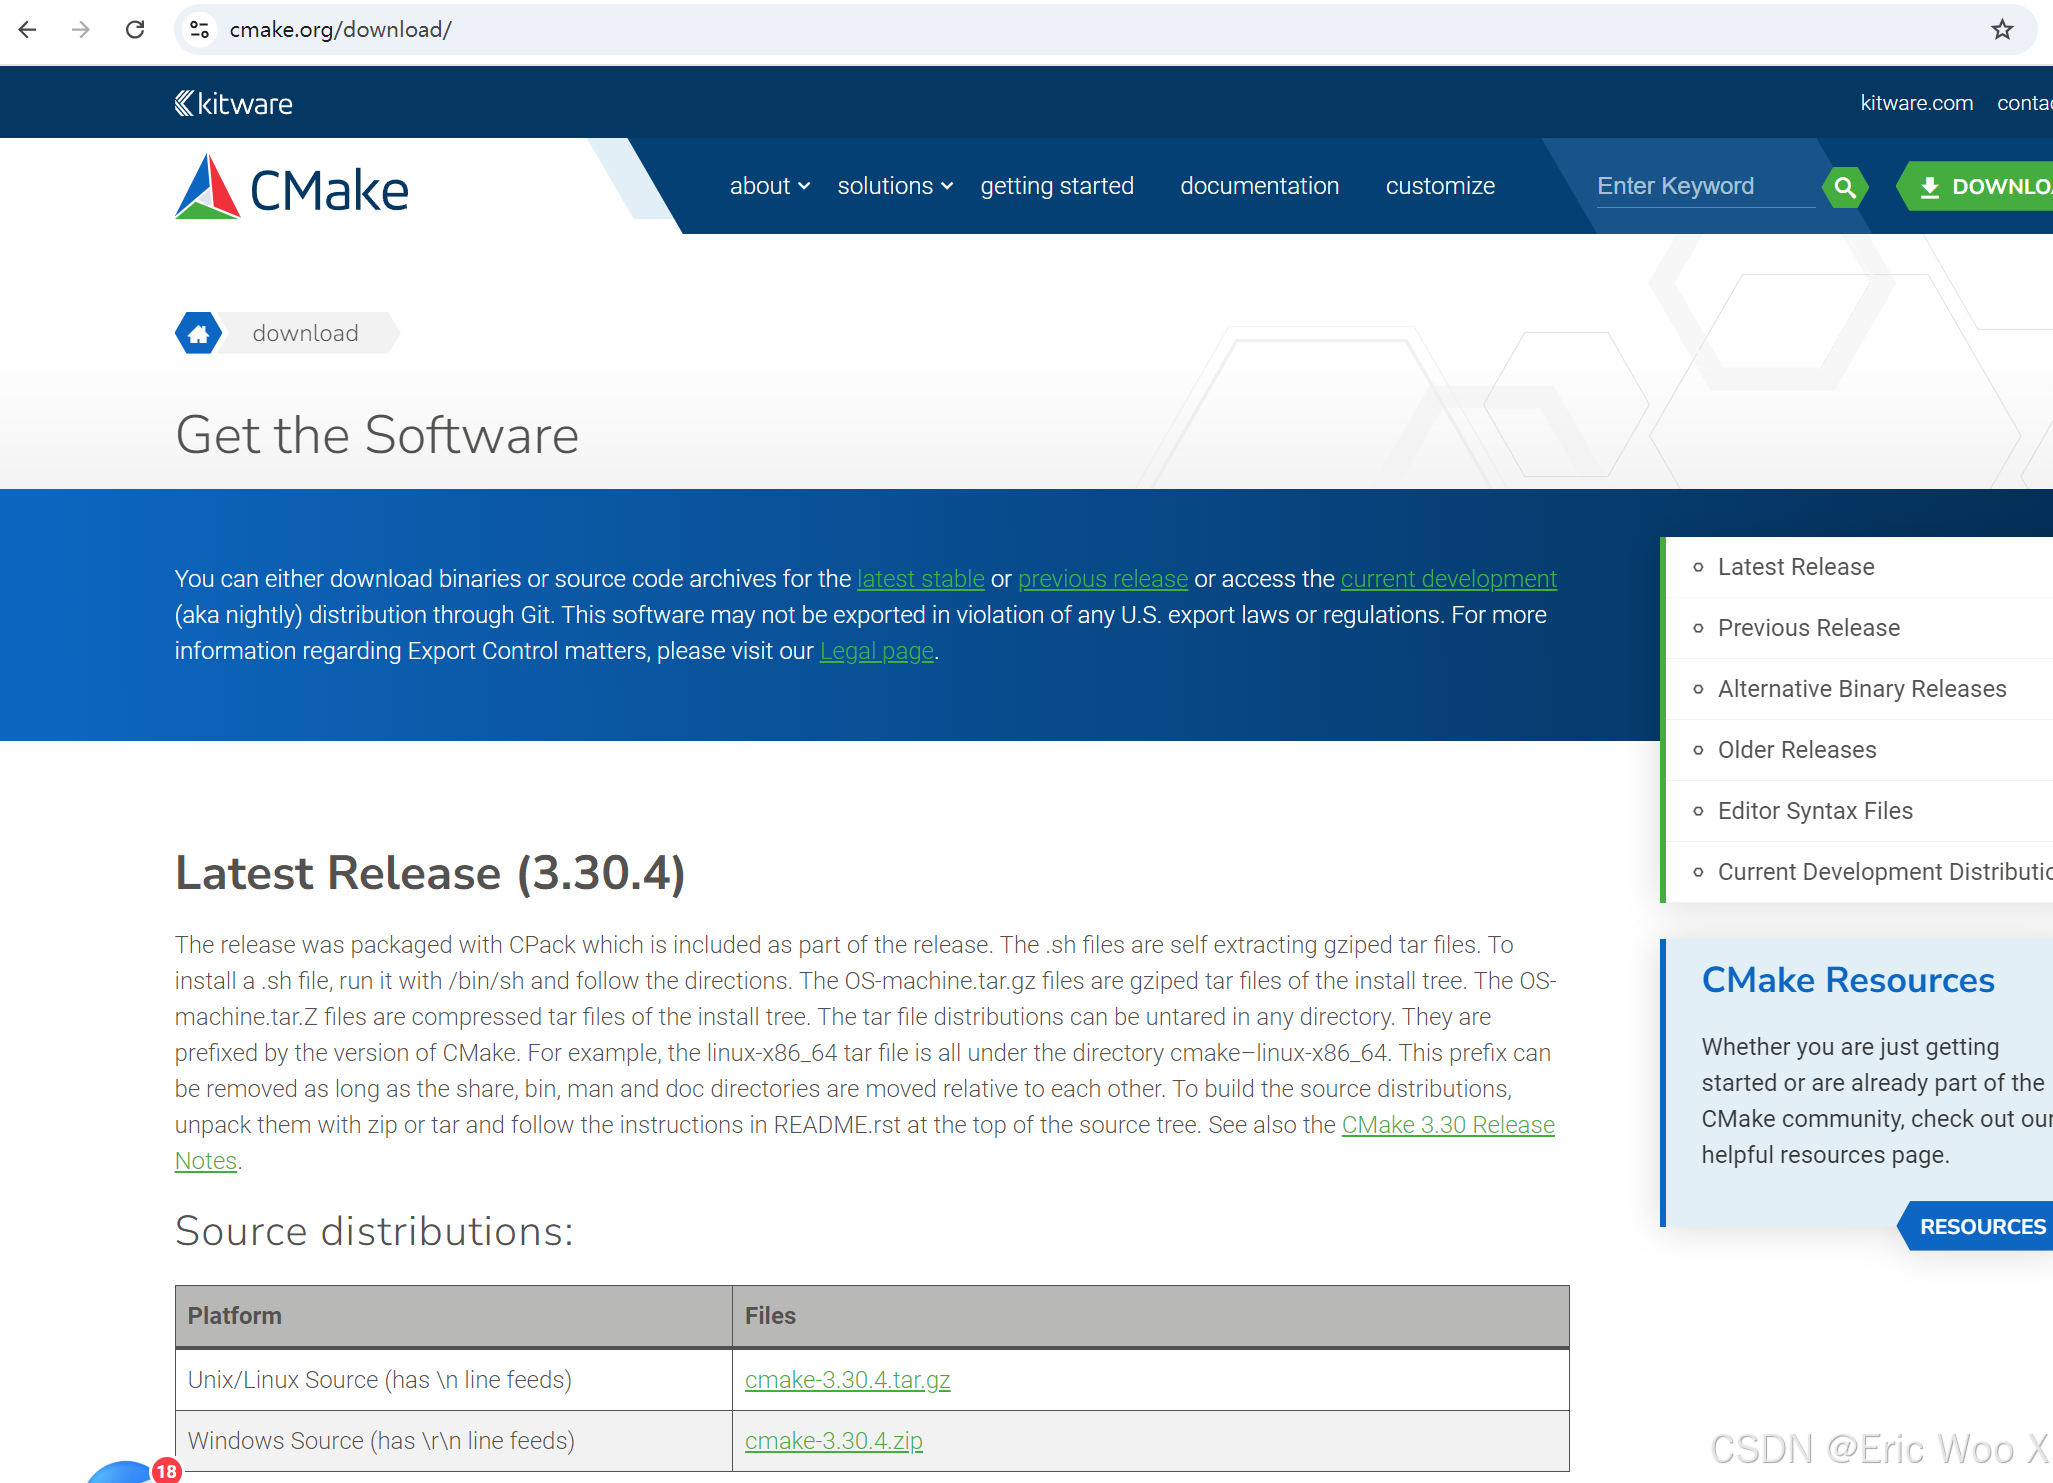Jump to the Older Releases section
Screen dimensions: 2053x1483
(x=1797, y=750)
